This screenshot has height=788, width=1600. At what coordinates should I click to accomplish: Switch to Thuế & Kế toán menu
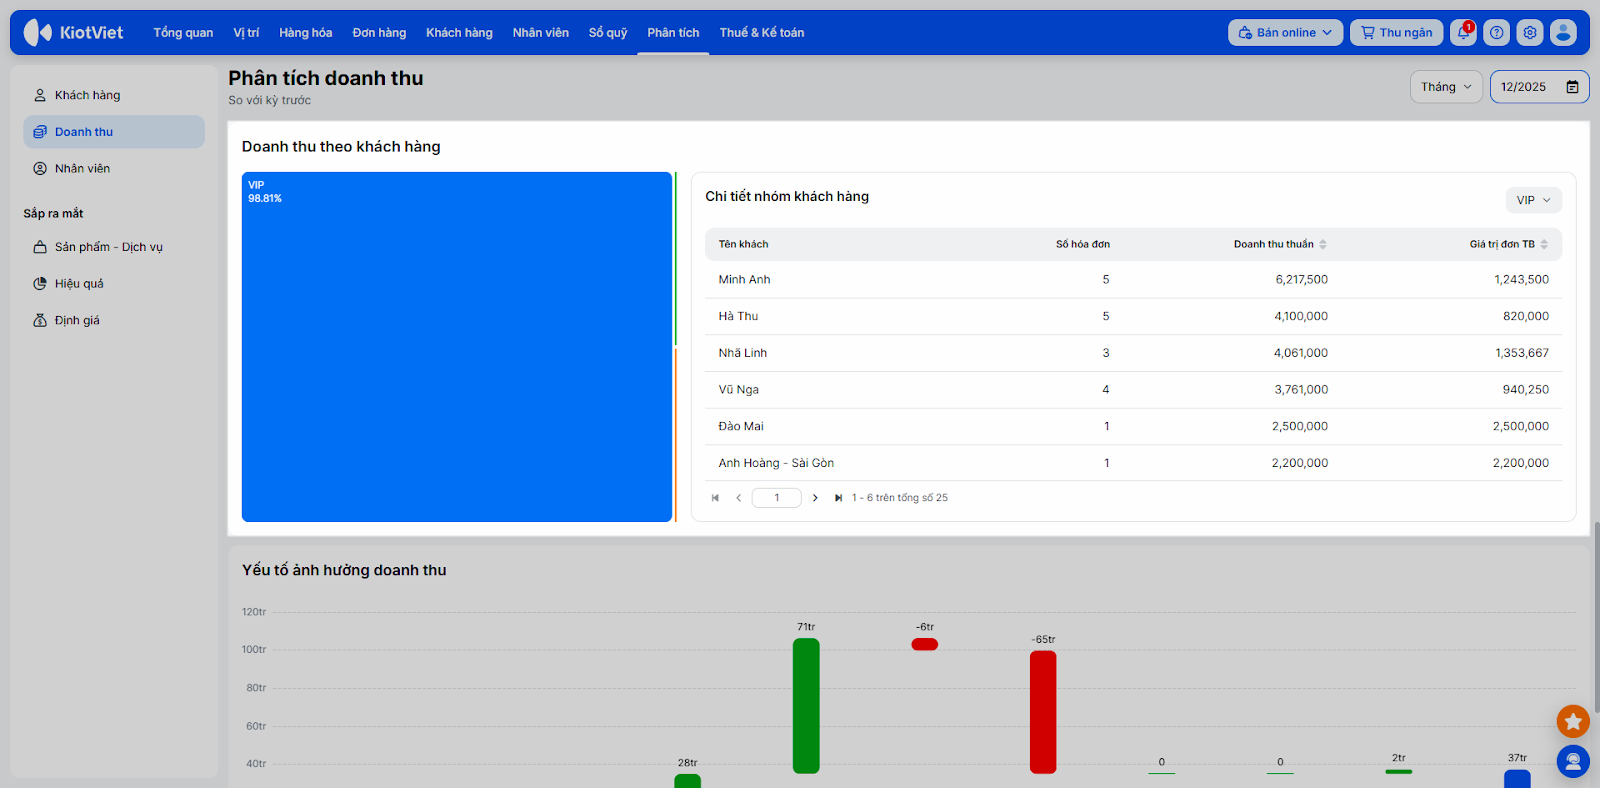pyautogui.click(x=761, y=33)
